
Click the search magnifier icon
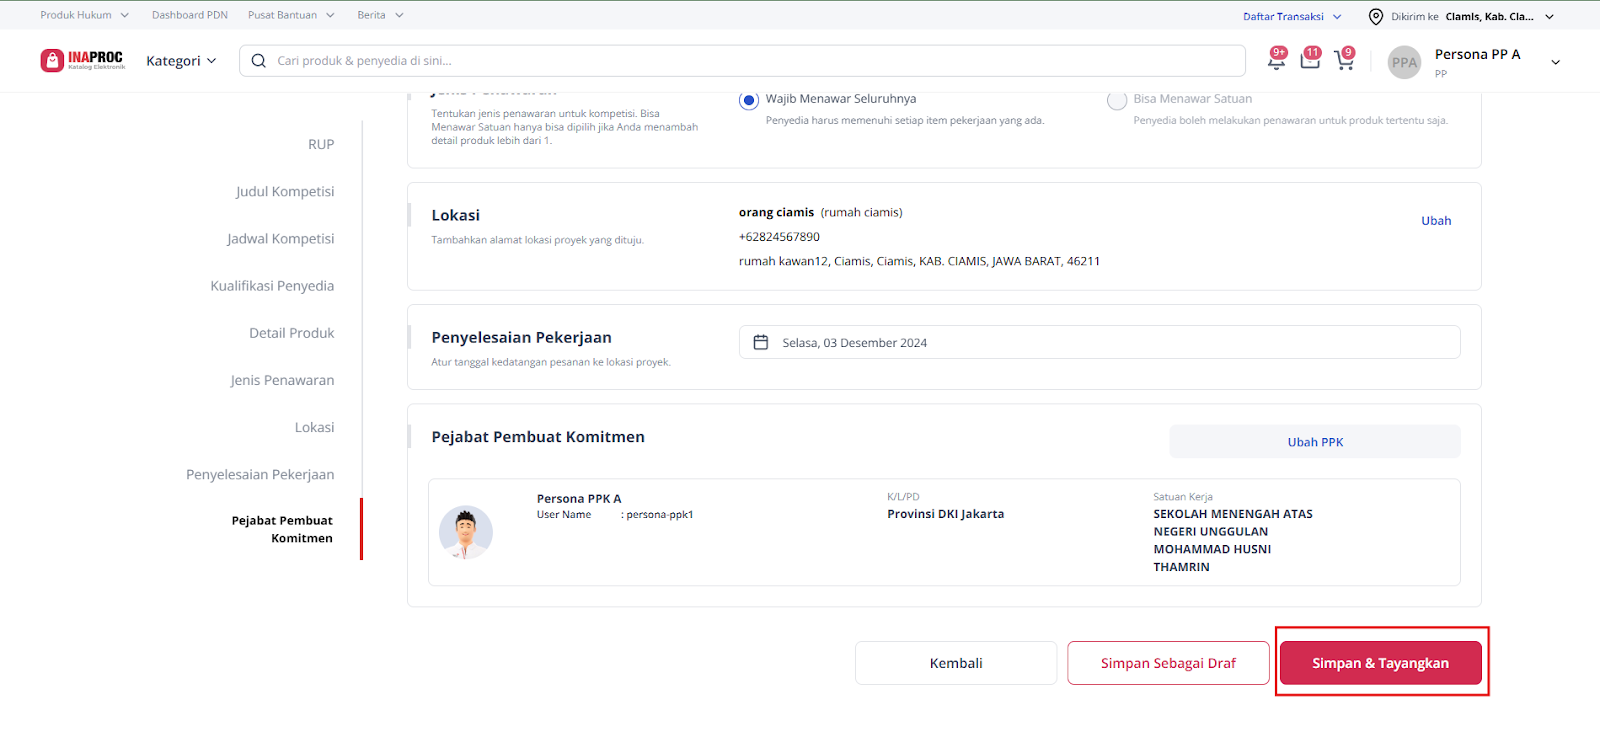259,61
